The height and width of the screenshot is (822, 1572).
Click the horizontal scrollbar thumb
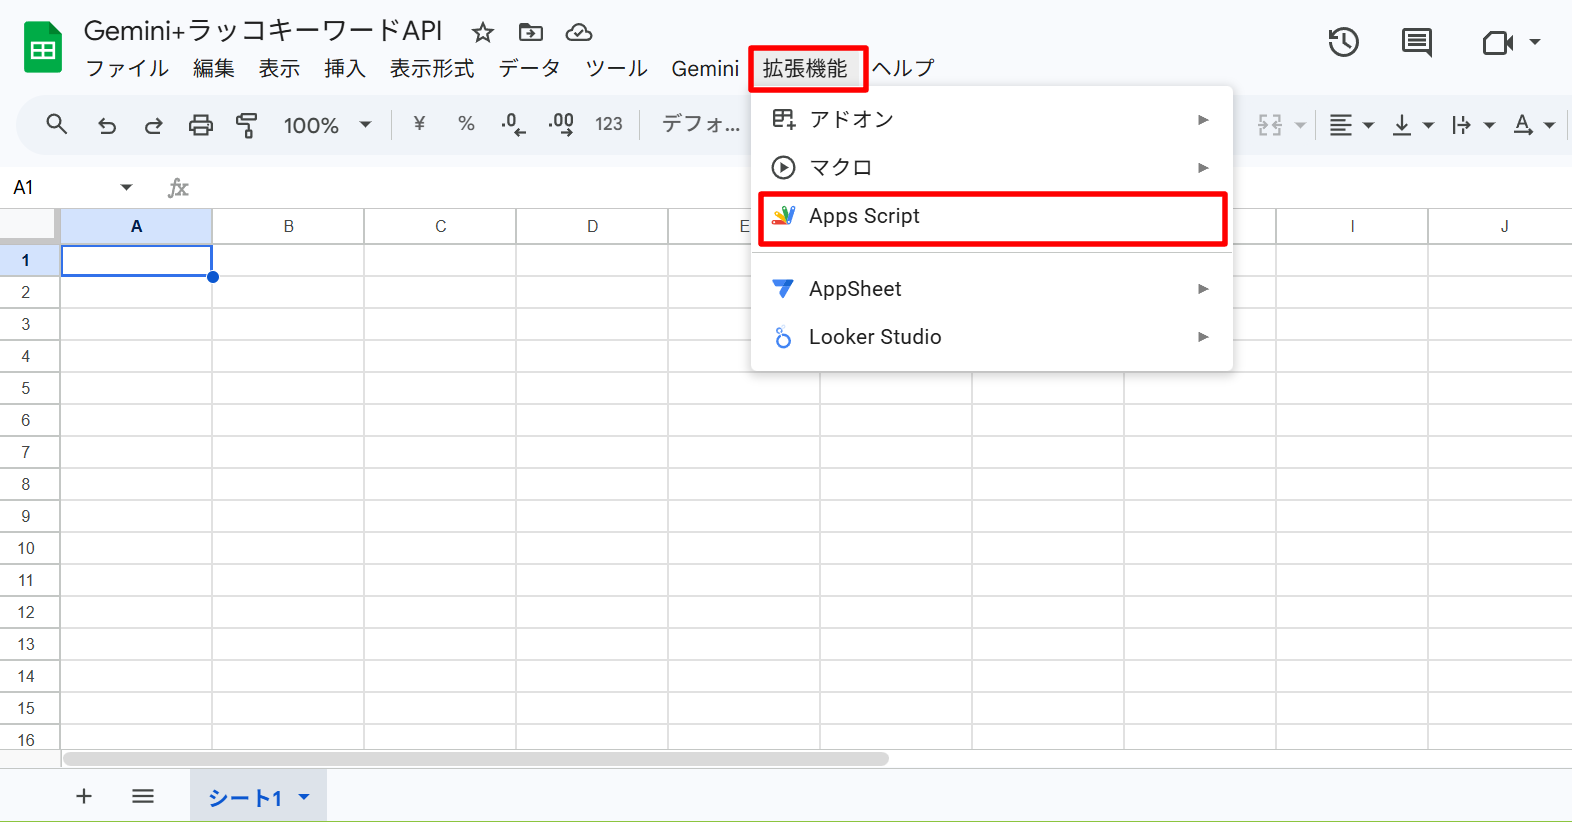[x=476, y=759]
